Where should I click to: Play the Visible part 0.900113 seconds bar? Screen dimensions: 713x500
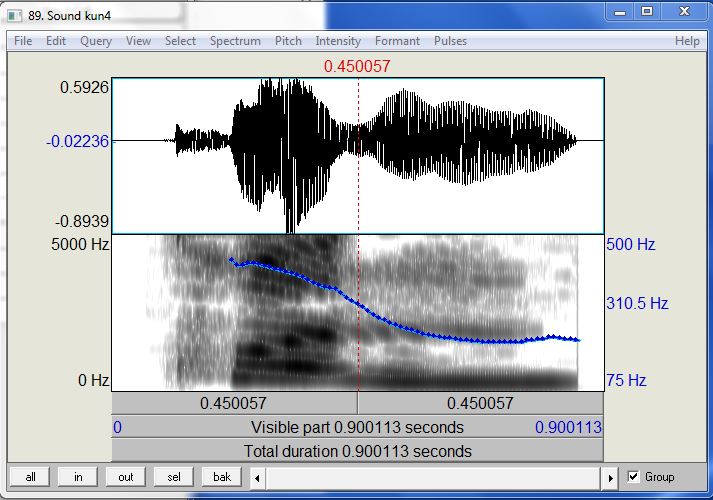tap(357, 427)
